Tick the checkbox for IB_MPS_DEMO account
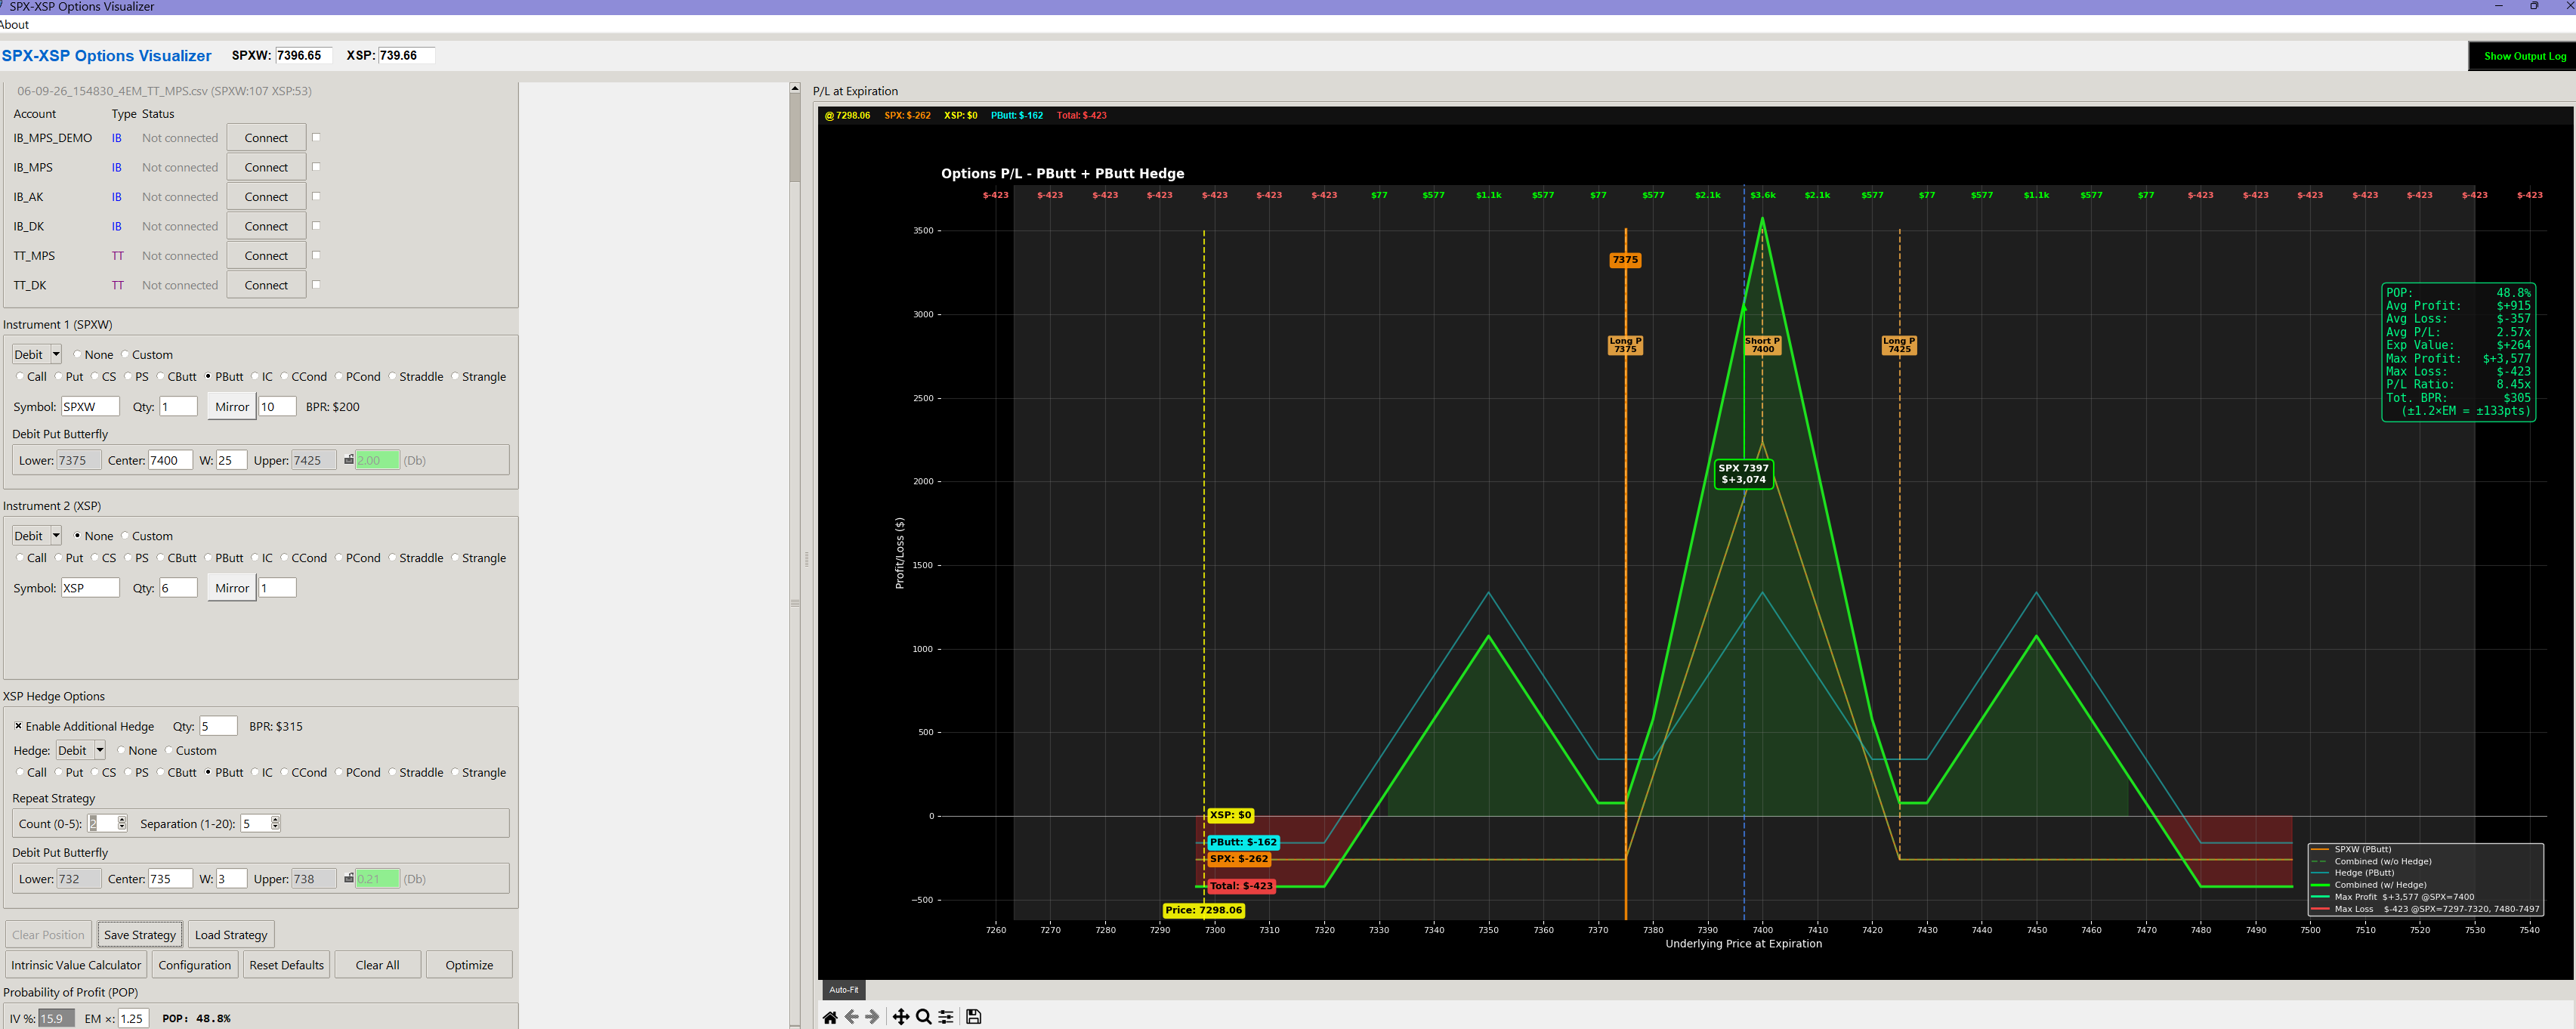The height and width of the screenshot is (1029, 2576). tap(316, 138)
